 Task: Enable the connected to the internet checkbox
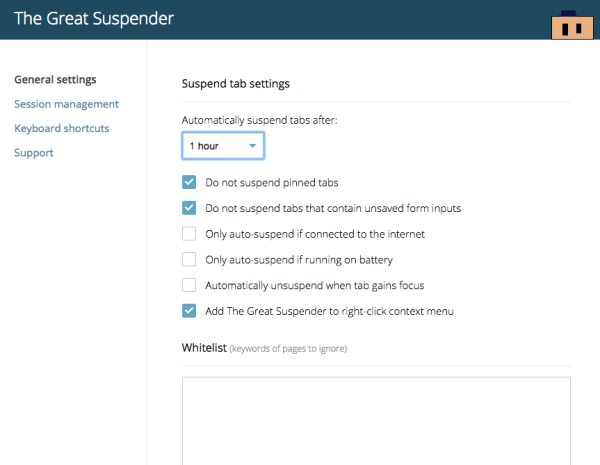pyautogui.click(x=189, y=234)
